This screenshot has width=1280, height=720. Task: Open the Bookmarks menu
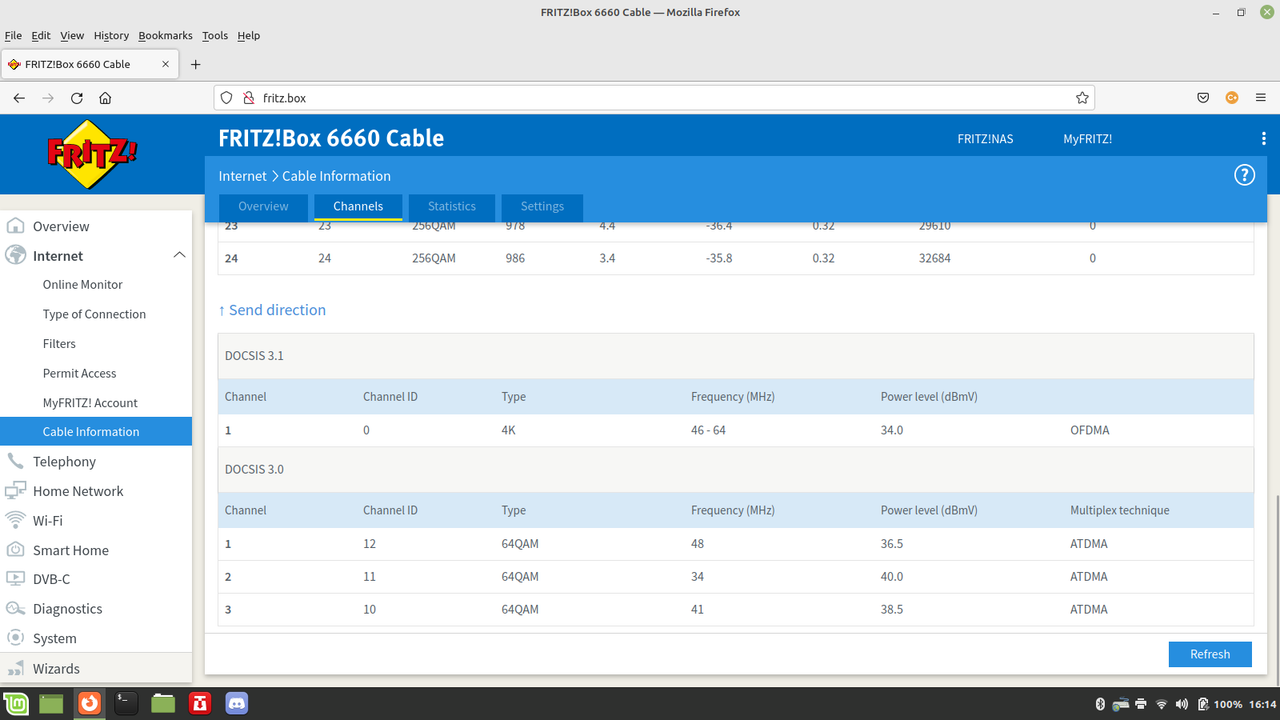point(165,35)
